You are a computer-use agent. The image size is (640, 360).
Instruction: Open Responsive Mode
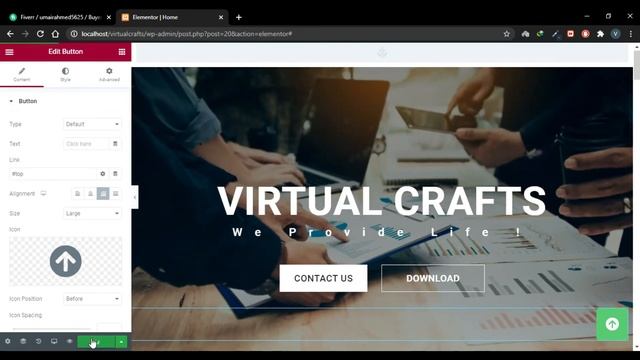pyautogui.click(x=54, y=341)
